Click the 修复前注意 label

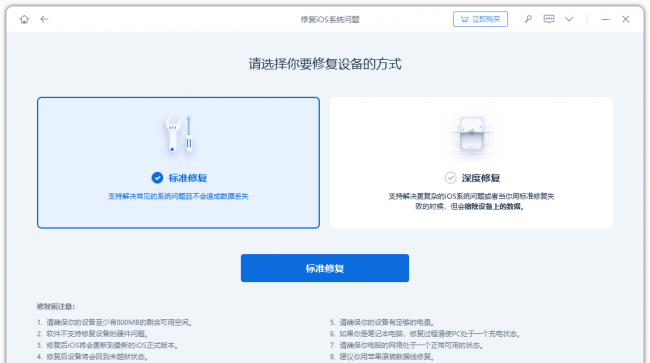tap(56, 307)
